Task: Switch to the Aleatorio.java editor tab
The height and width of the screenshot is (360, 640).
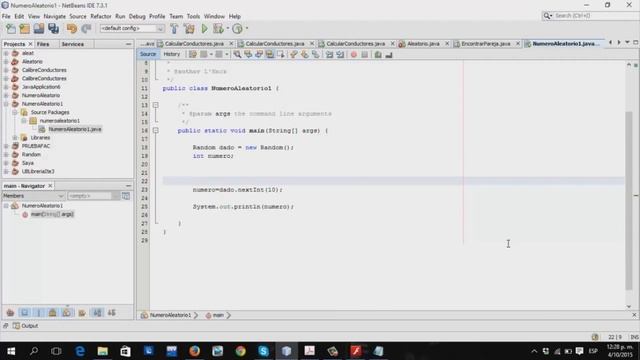Action: point(423,44)
